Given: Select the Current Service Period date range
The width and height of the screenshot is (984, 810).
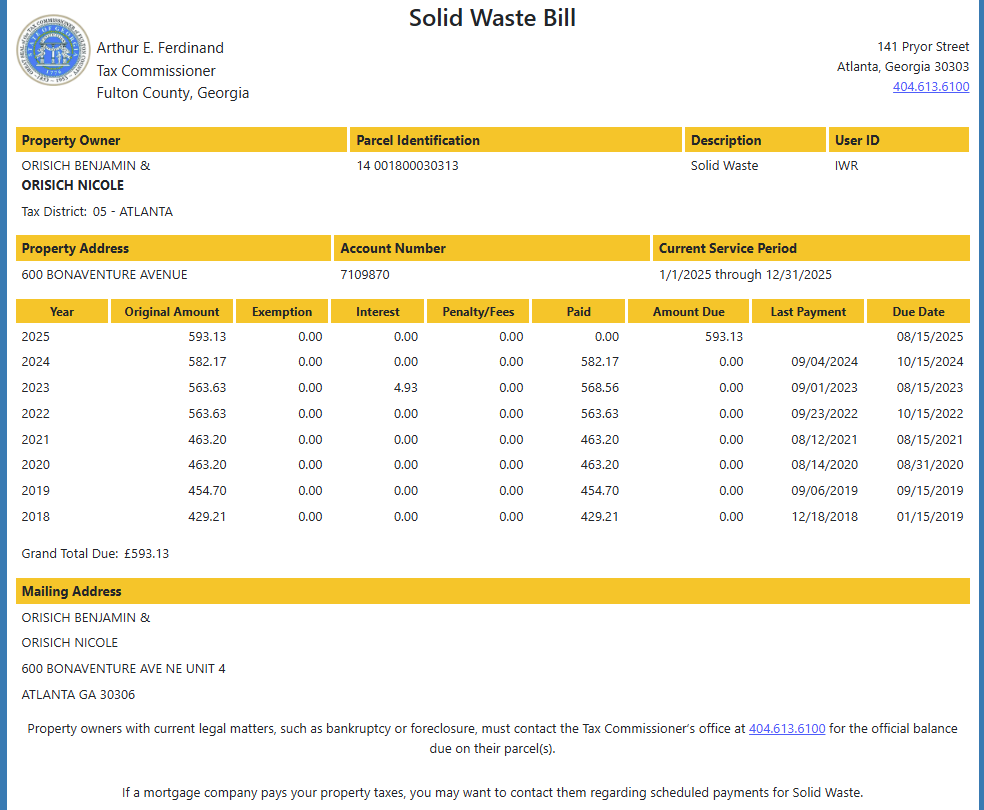Looking at the screenshot, I should (745, 275).
